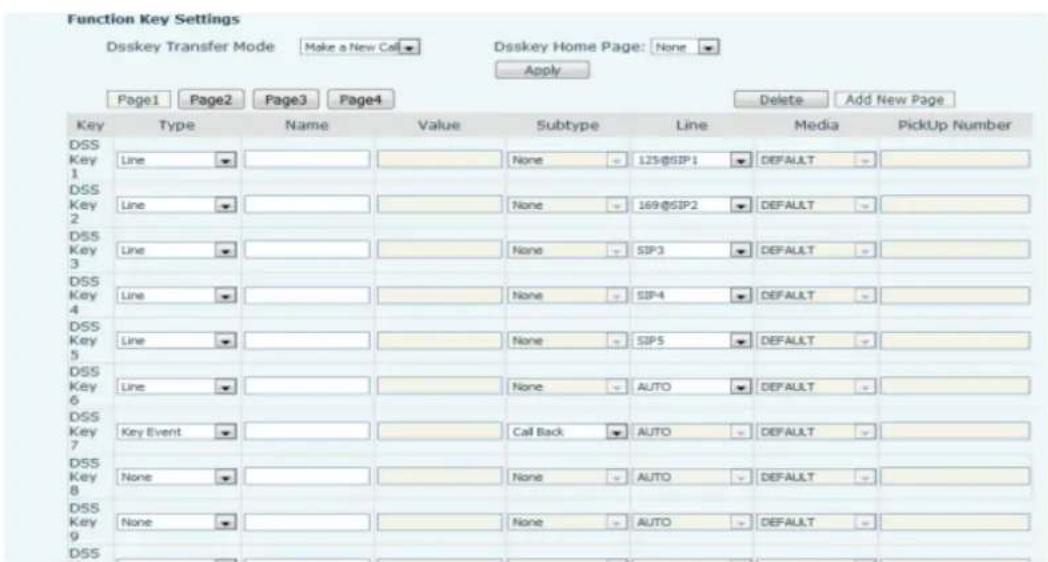Click Name field for DSS Key 2
Viewport: 1048px width, 562px height.
[307, 204]
